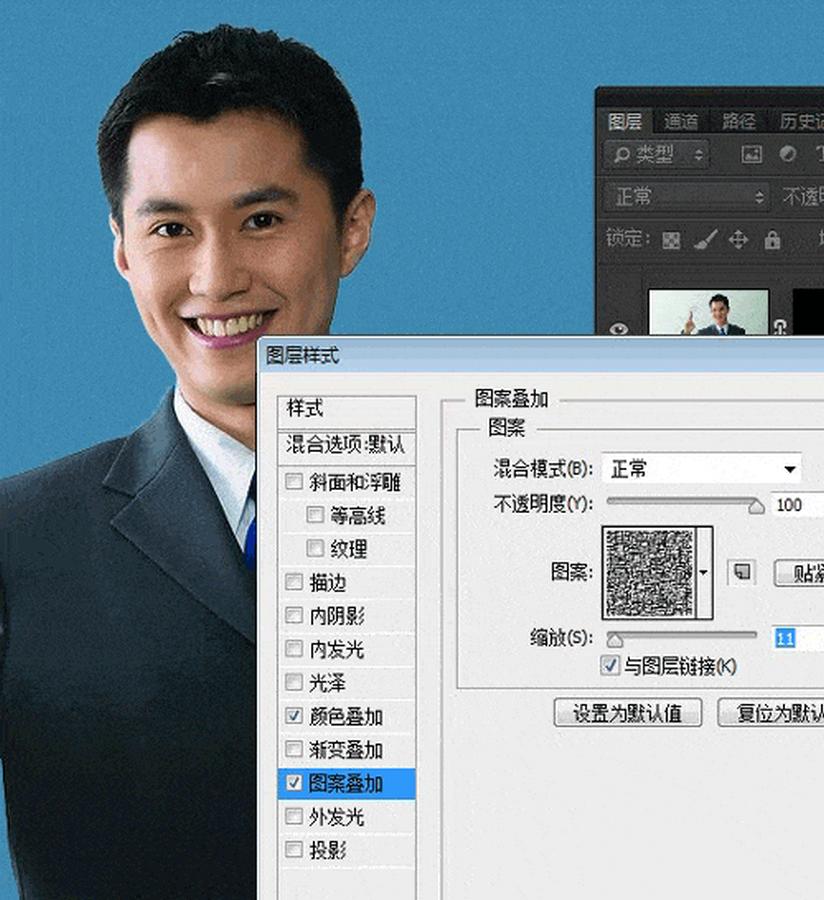The image size is (824, 900).
Task: Enable the 斜面和浮雕 style checkbox
Action: click(x=294, y=482)
